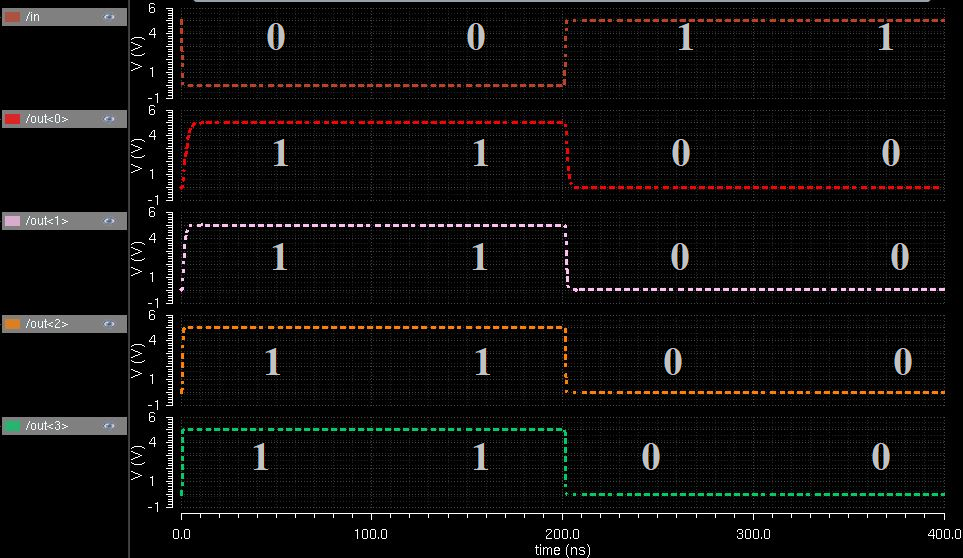Viewport: 963px width, 558px height.
Task: Toggle visibility eye of /out<1> signal
Action: [109, 221]
